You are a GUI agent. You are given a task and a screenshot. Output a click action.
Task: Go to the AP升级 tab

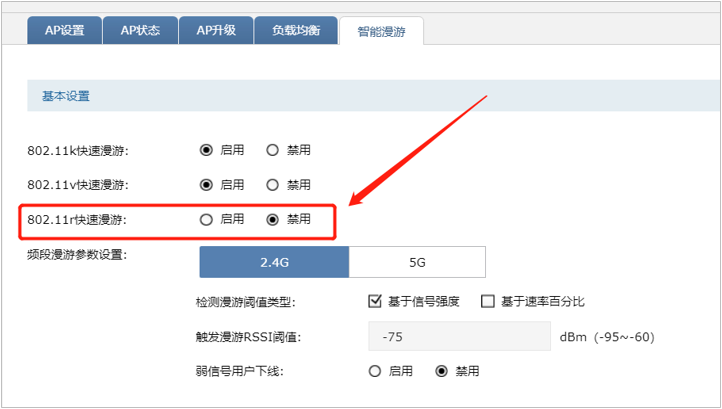pyautogui.click(x=214, y=30)
